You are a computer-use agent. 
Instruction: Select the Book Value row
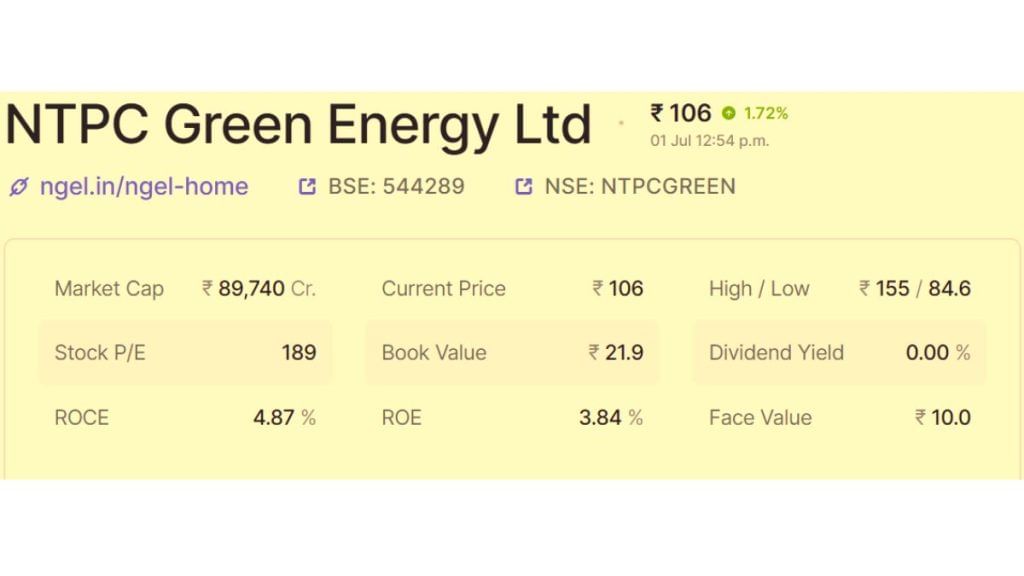coord(513,353)
